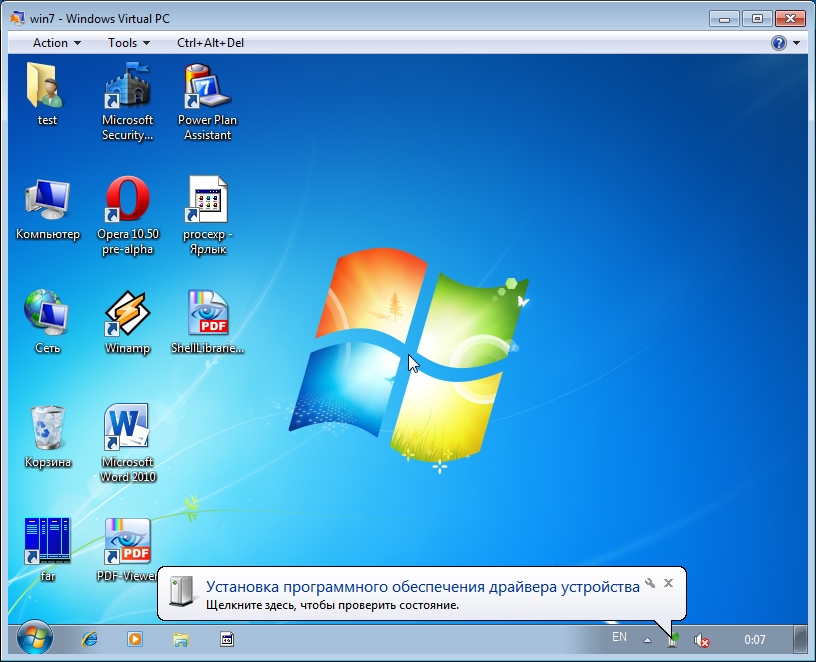The height and width of the screenshot is (662, 816).
Task: Minimize the Windows Virtual PC window
Action: (x=724, y=19)
